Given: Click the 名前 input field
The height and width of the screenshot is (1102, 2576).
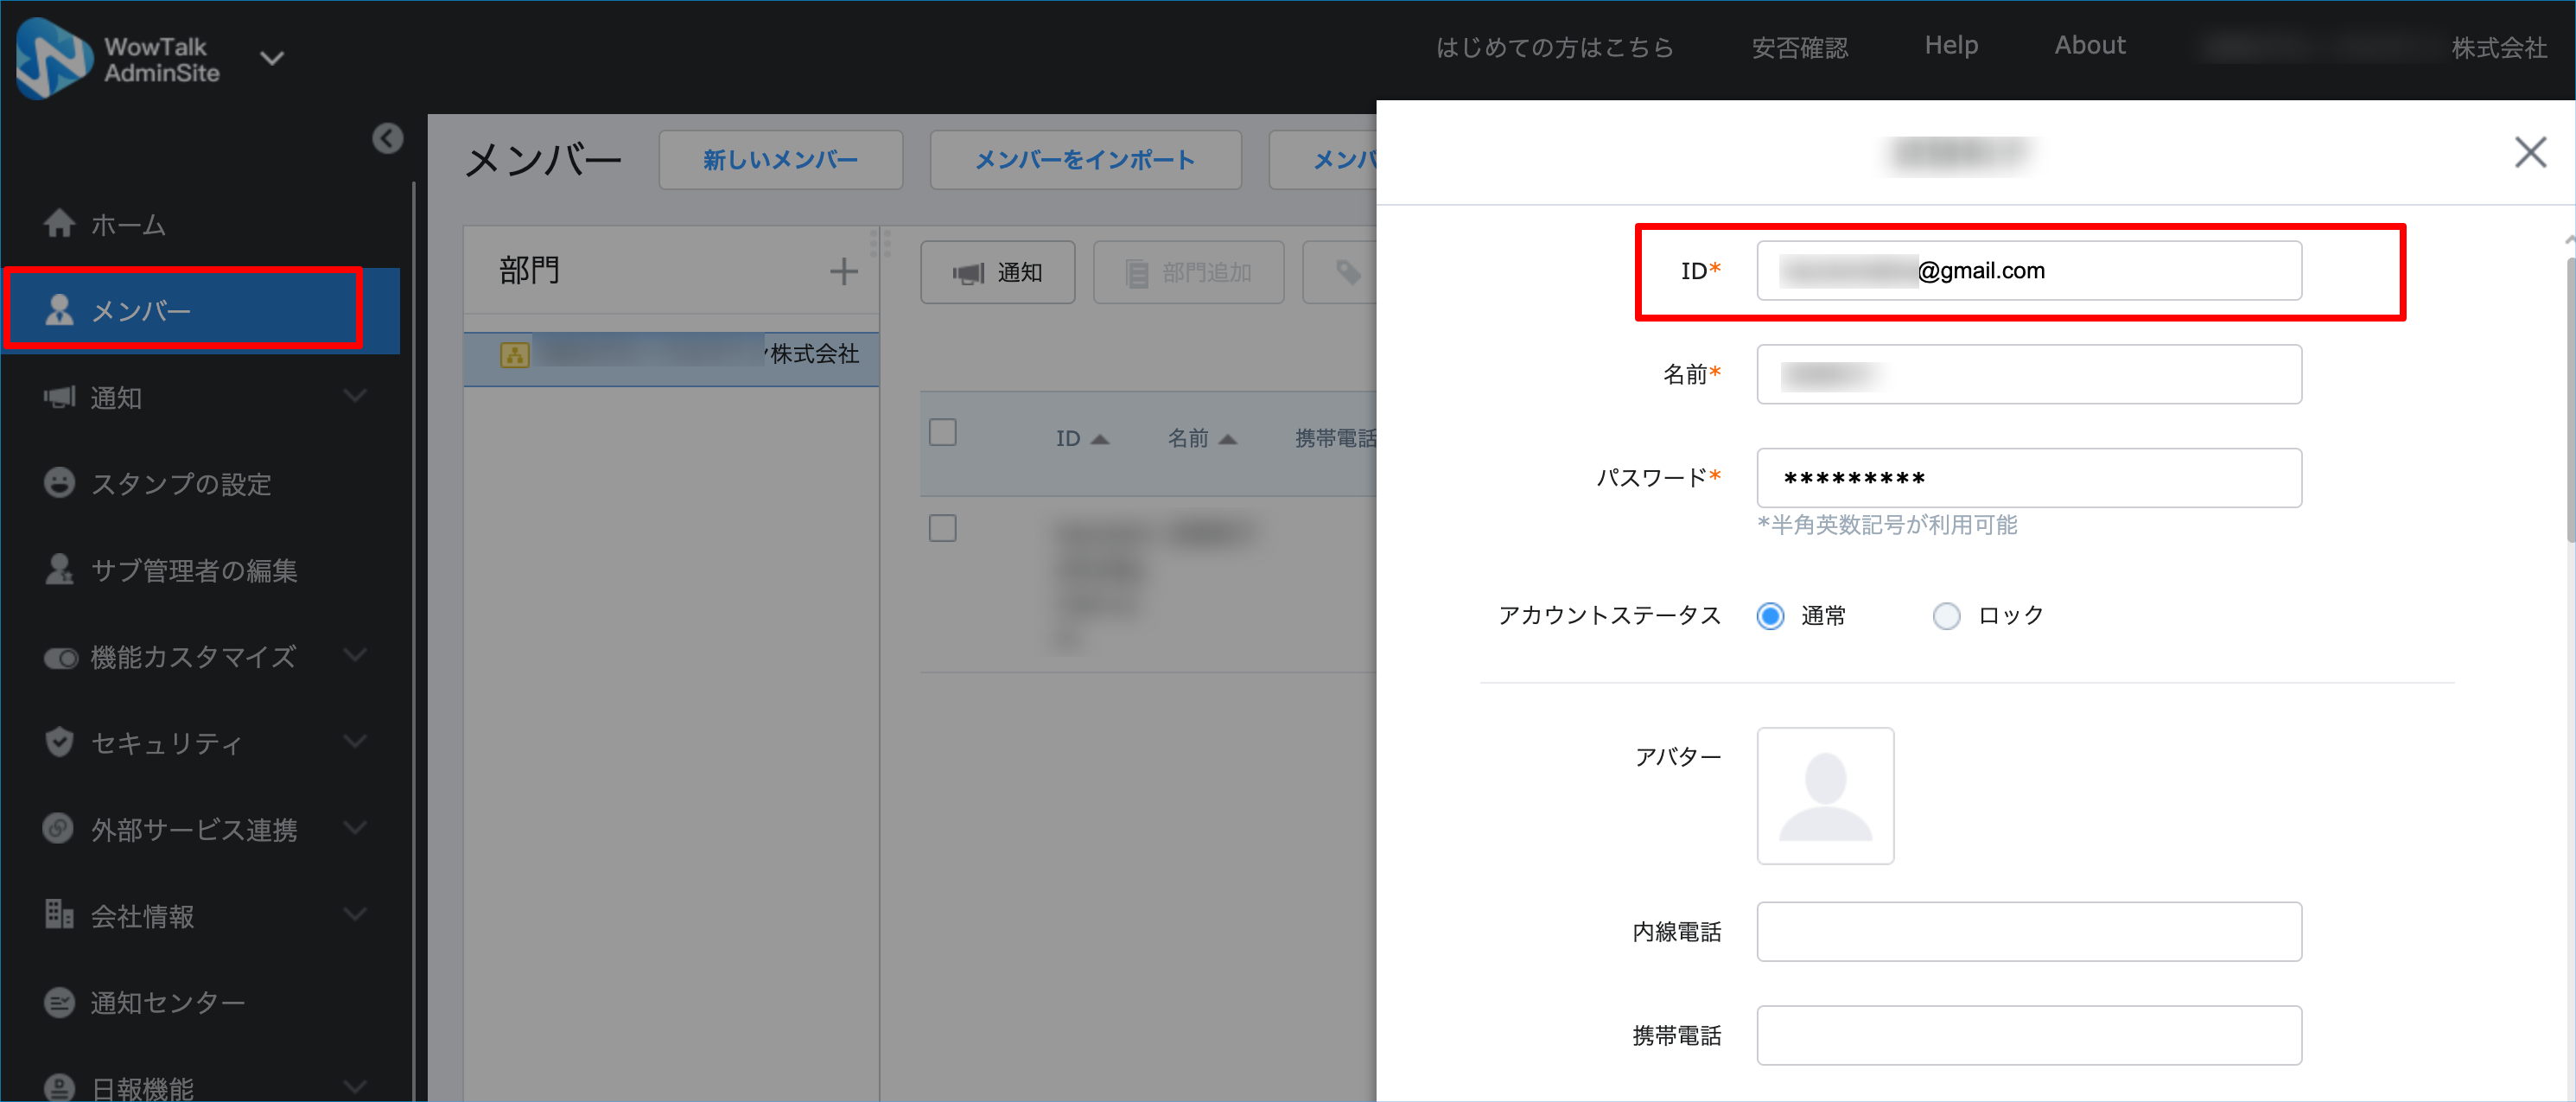Looking at the screenshot, I should coord(2029,374).
